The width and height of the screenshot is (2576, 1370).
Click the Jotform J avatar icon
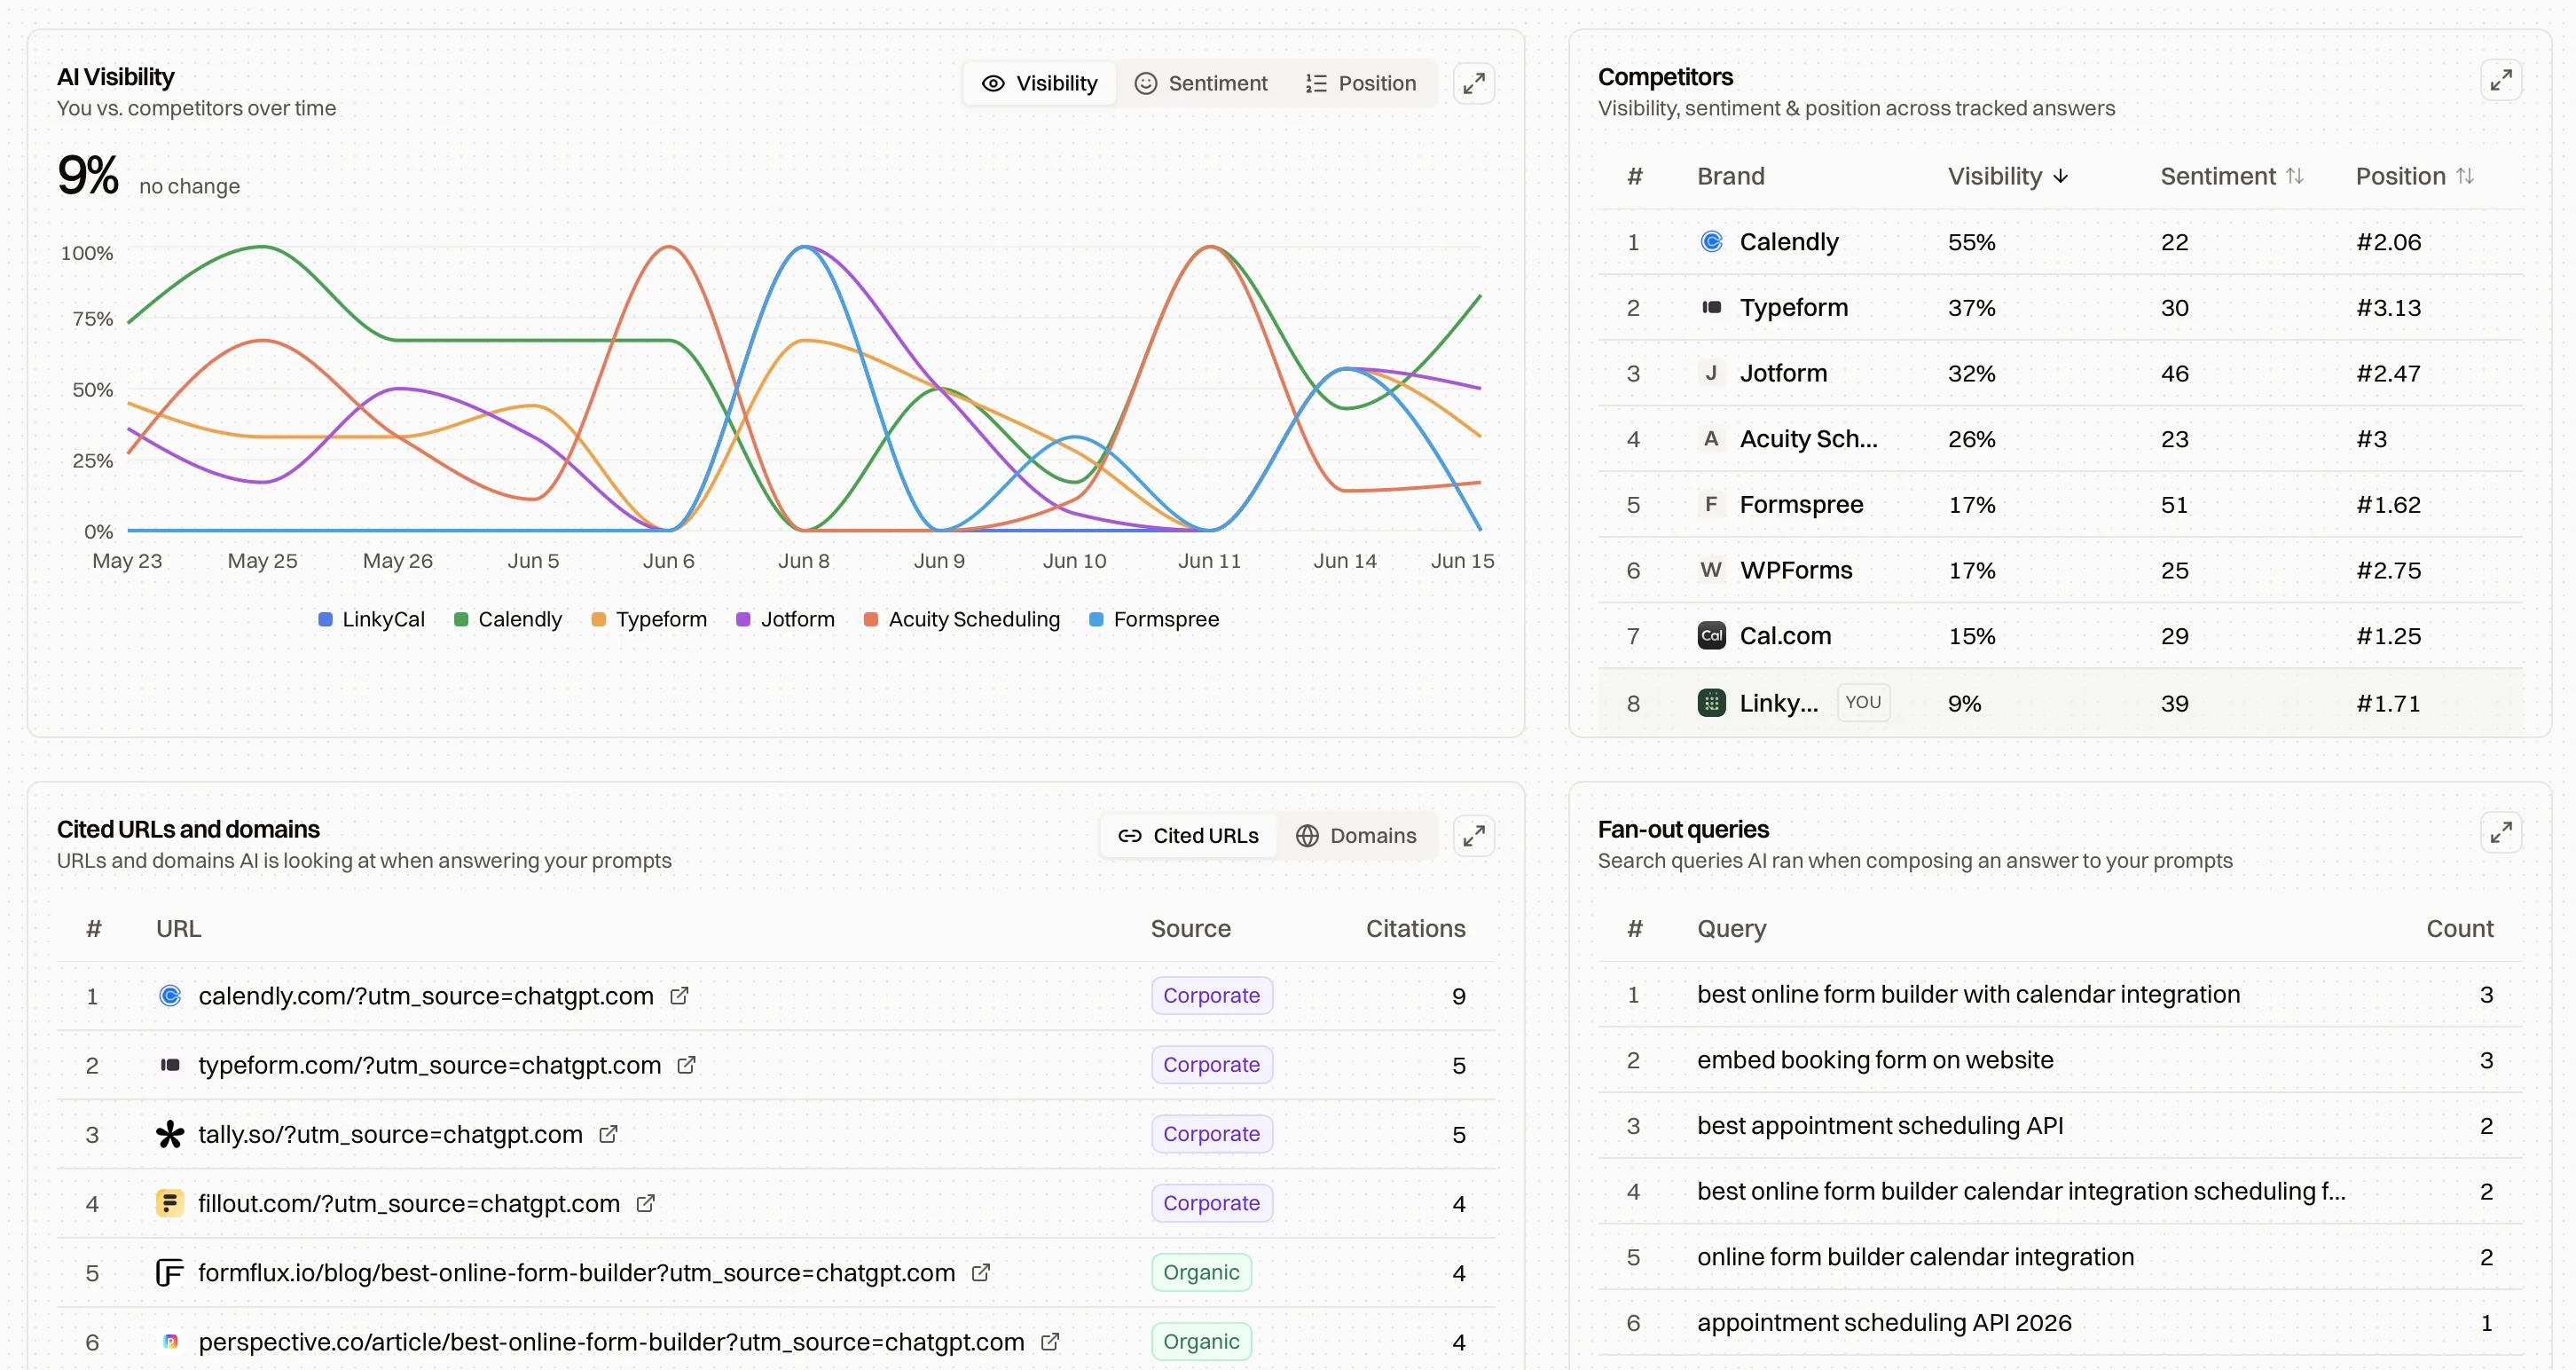point(1711,373)
